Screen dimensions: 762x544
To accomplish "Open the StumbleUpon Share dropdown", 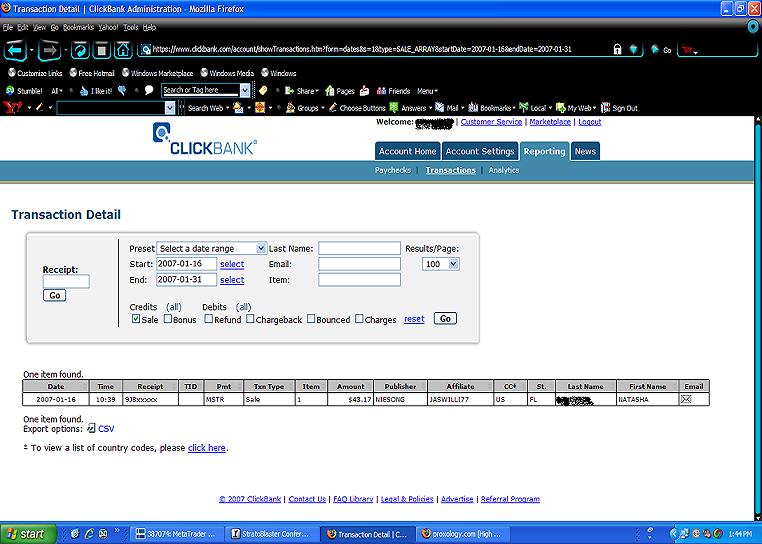I will [x=301, y=91].
